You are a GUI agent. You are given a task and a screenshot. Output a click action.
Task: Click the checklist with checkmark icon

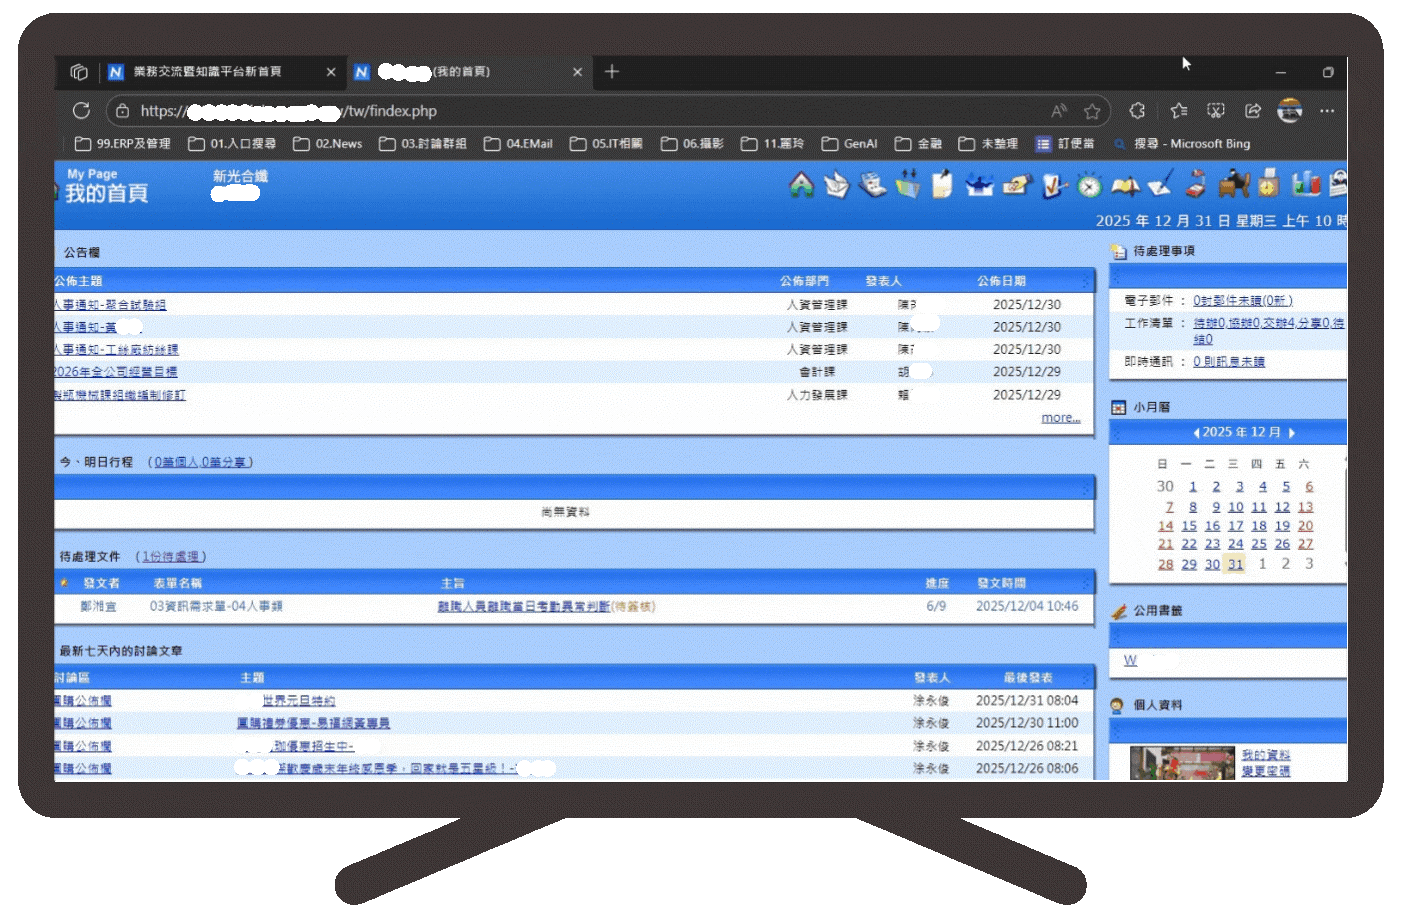point(1053,186)
